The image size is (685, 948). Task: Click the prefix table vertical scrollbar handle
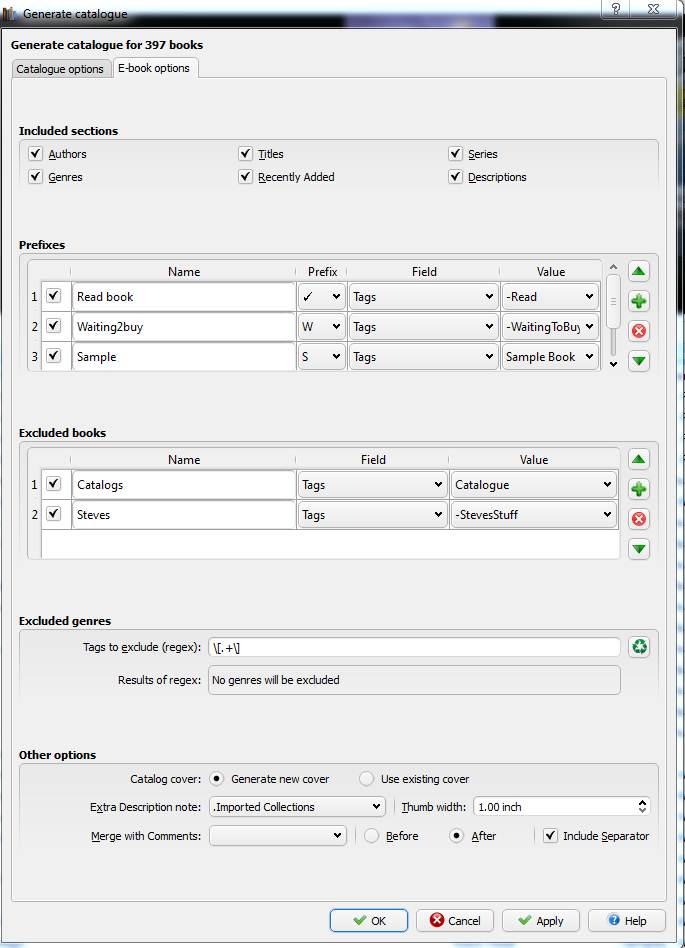tap(613, 301)
